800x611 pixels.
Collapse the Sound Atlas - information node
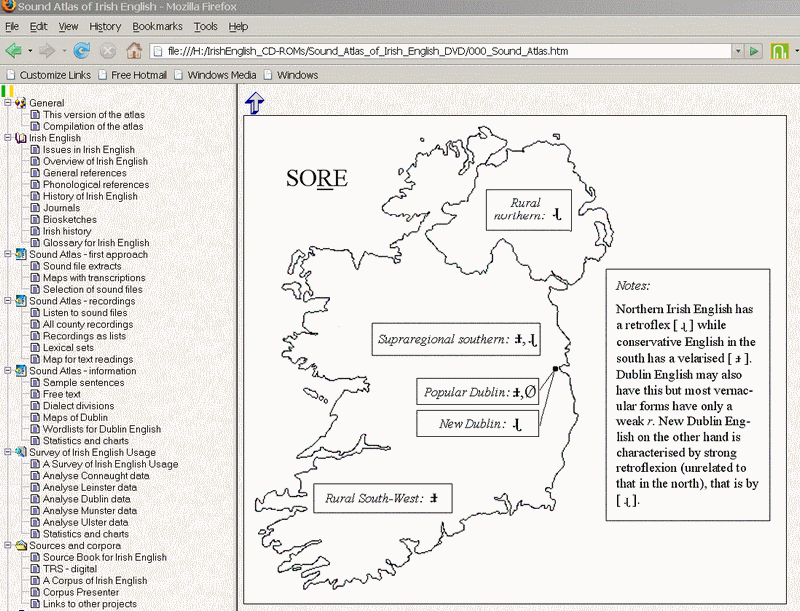click(x=8, y=371)
